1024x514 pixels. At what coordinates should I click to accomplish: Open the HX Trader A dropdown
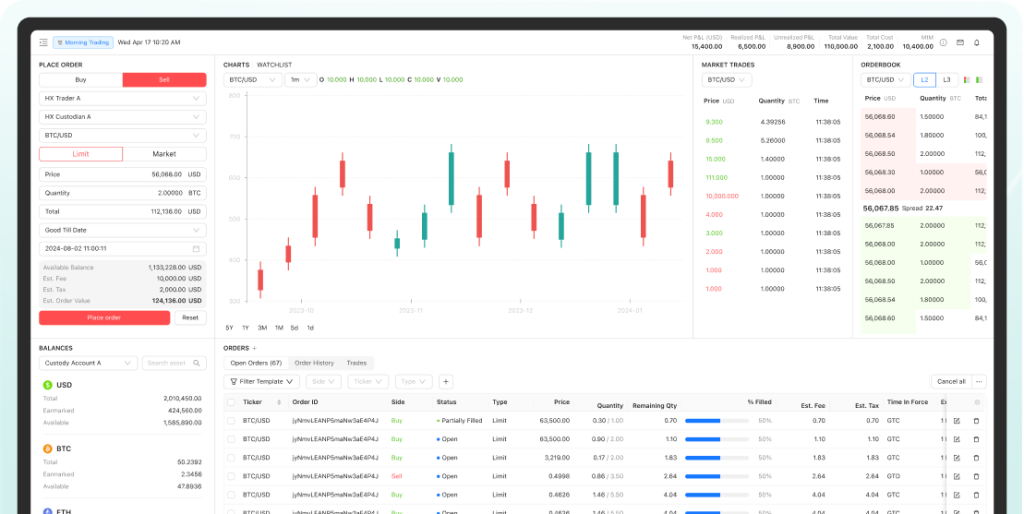point(123,99)
